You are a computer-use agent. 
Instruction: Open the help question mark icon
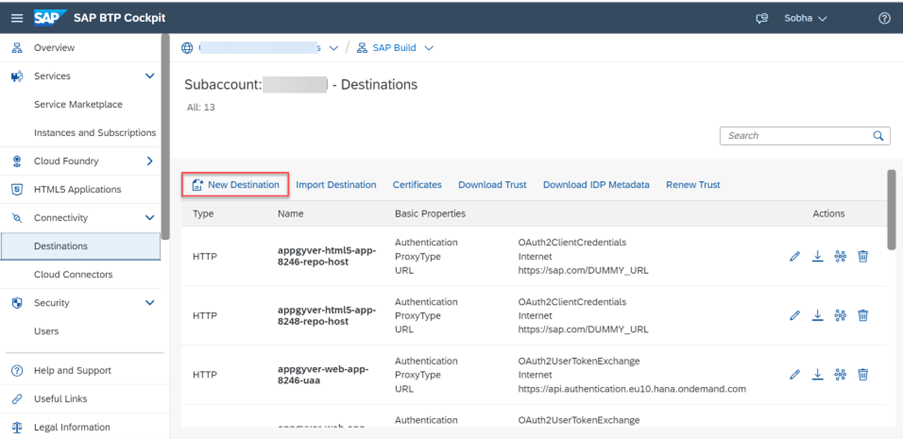(x=885, y=18)
